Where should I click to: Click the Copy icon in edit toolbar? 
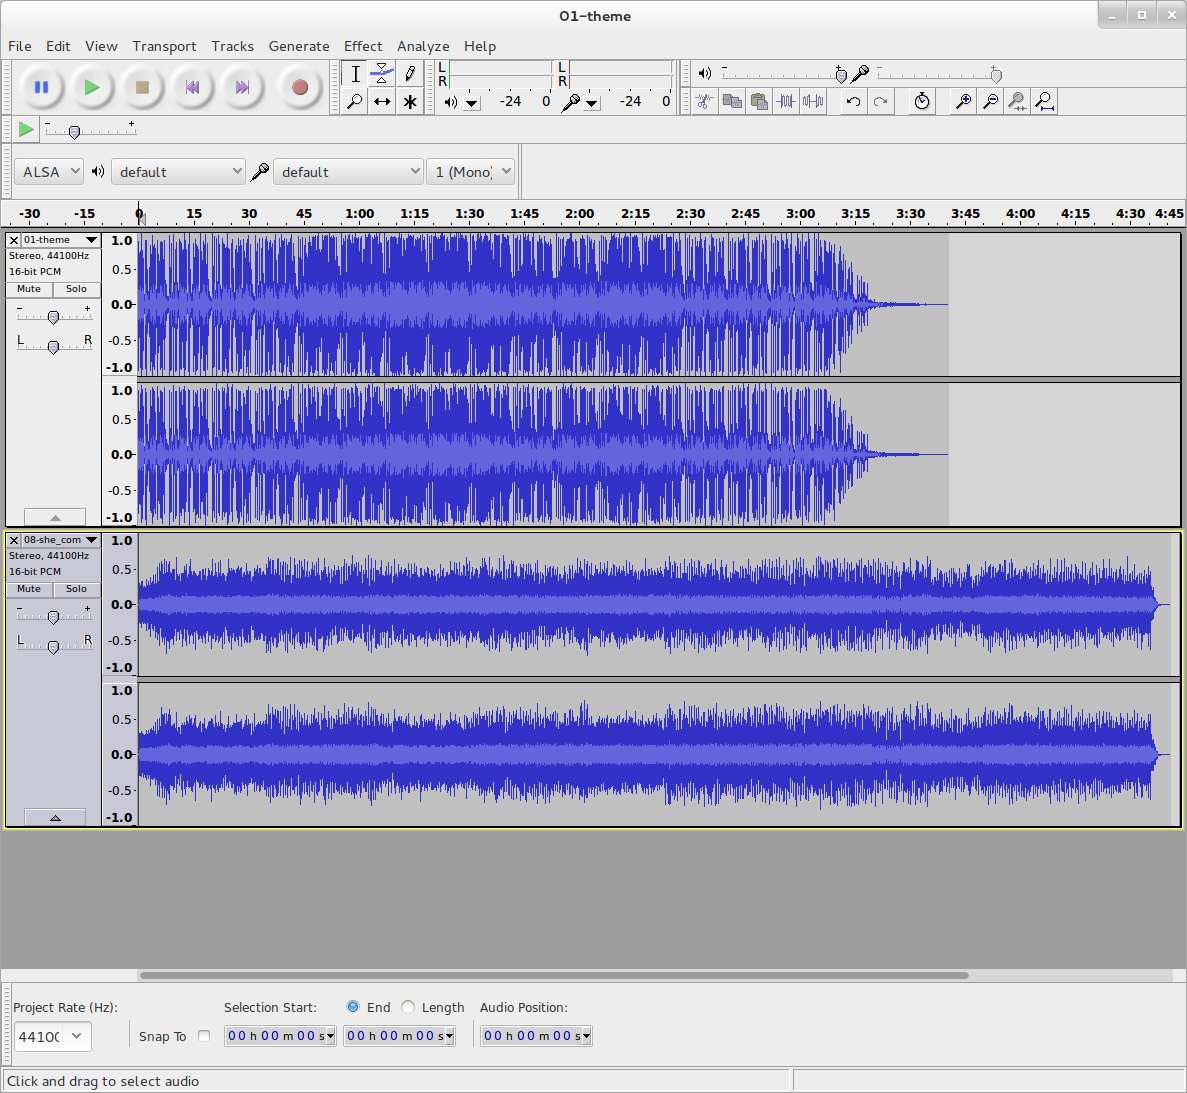coord(732,101)
